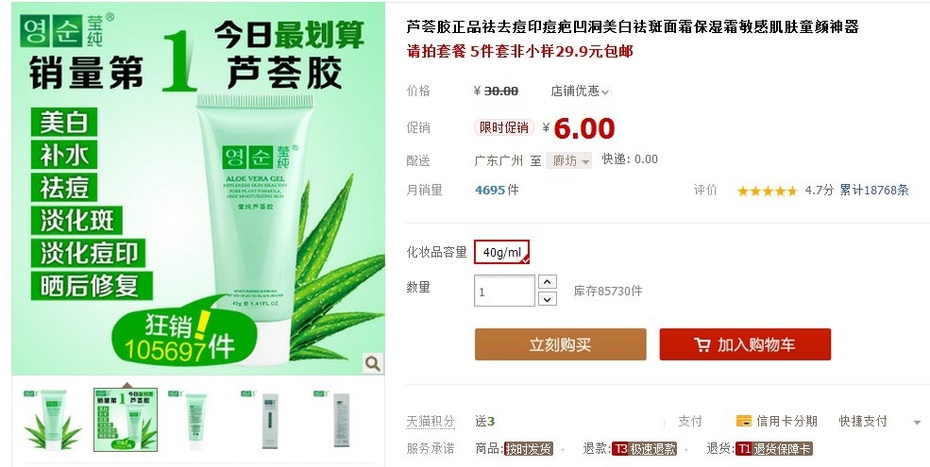Click the 立刻购买 buy now button

(x=560, y=345)
